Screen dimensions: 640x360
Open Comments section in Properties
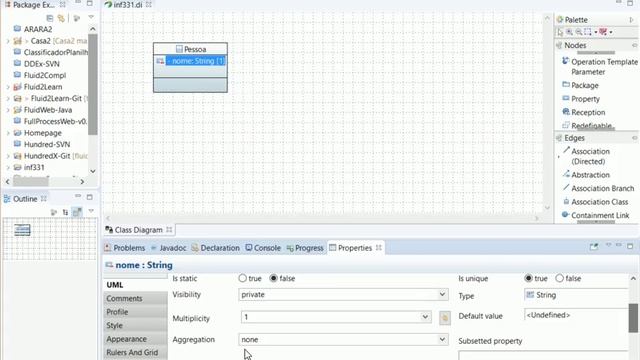point(135,298)
